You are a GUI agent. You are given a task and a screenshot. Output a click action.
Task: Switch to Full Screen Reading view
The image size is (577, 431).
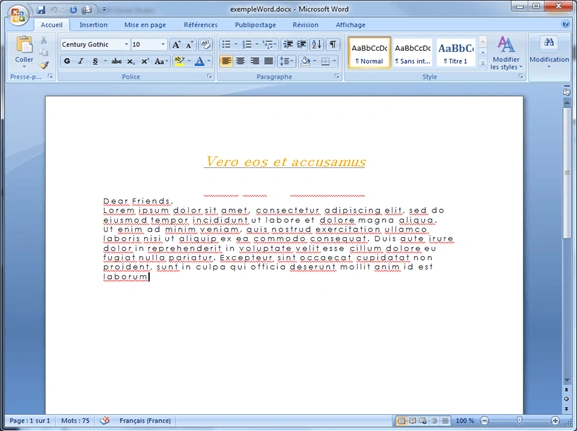tap(413, 420)
